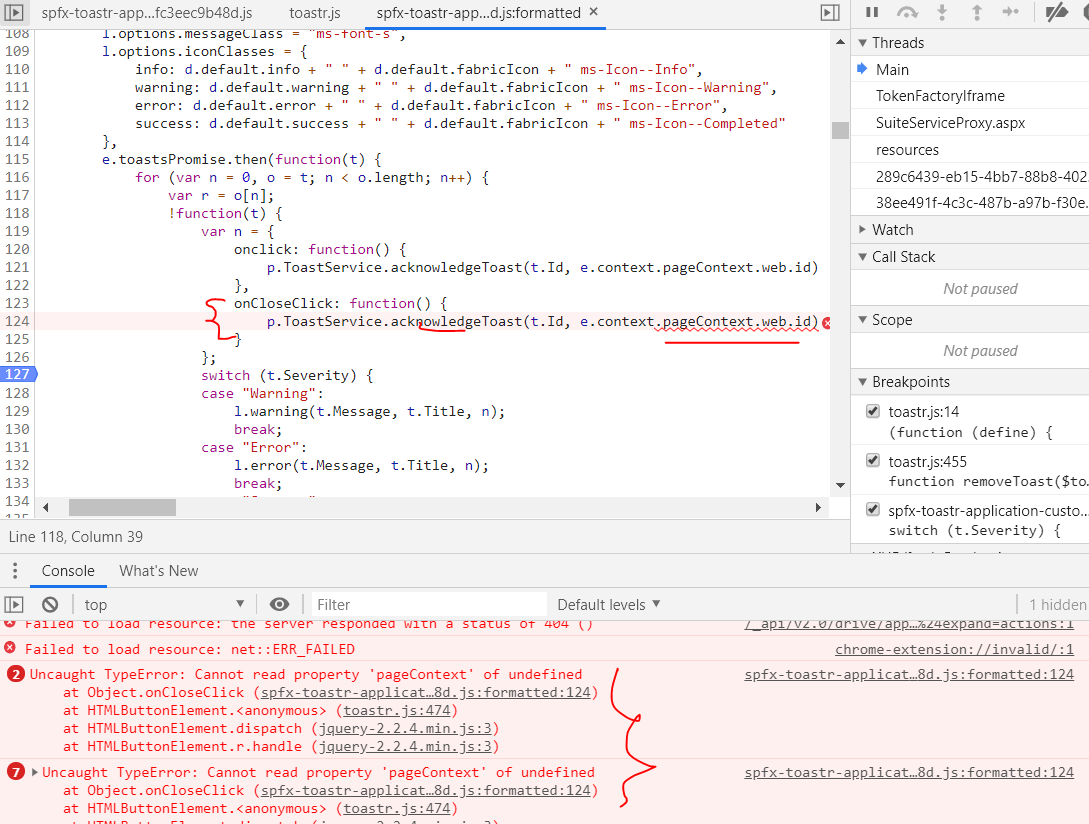Screen dimensions: 1089x824
Task: Open the 'top' frame context dropdown
Action: [x=165, y=604]
